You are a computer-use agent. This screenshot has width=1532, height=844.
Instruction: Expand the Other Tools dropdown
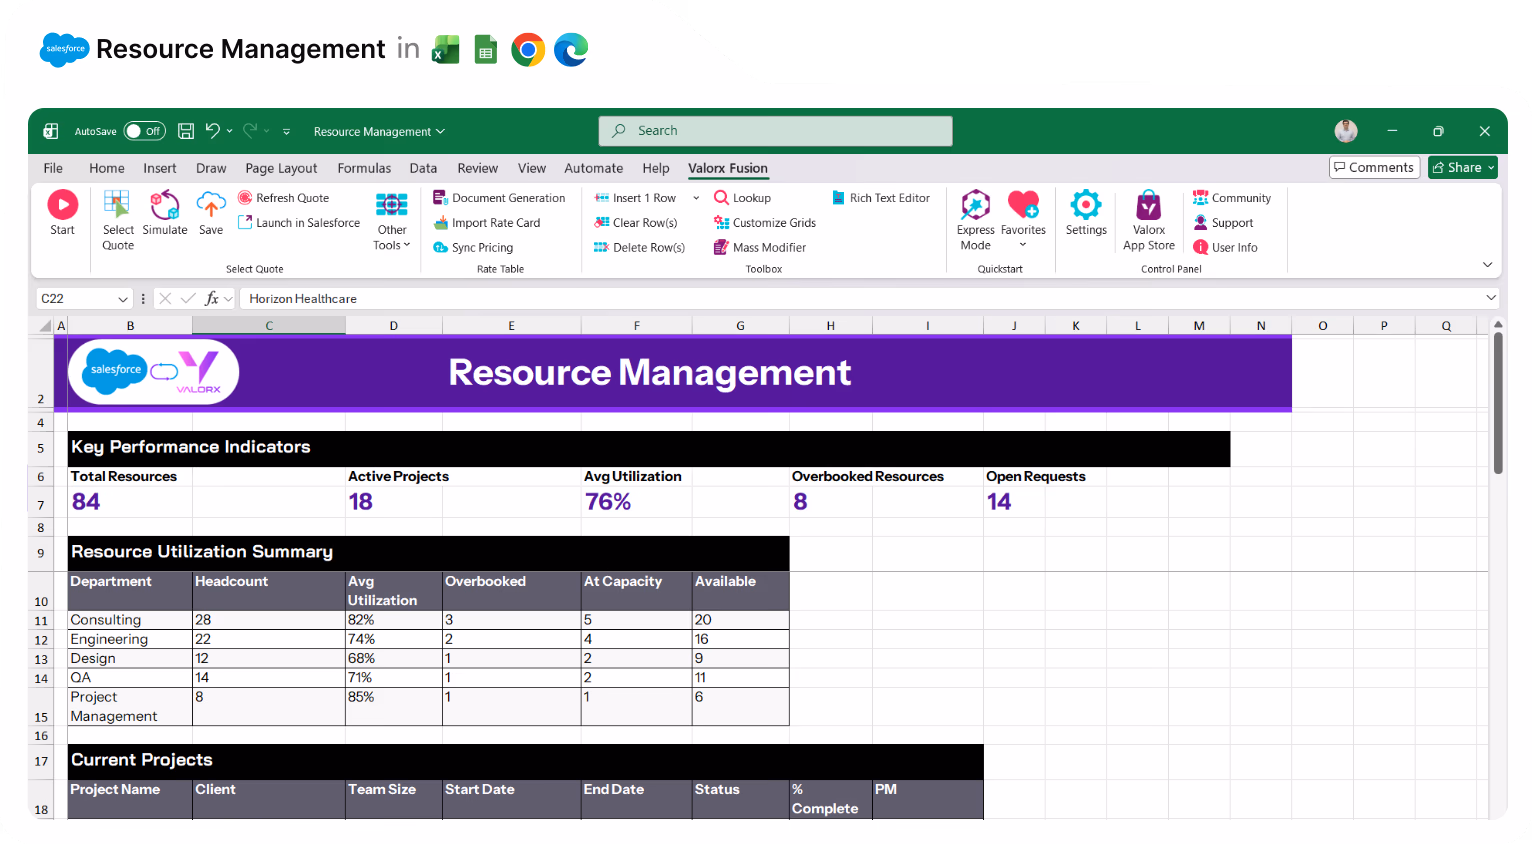click(x=391, y=220)
